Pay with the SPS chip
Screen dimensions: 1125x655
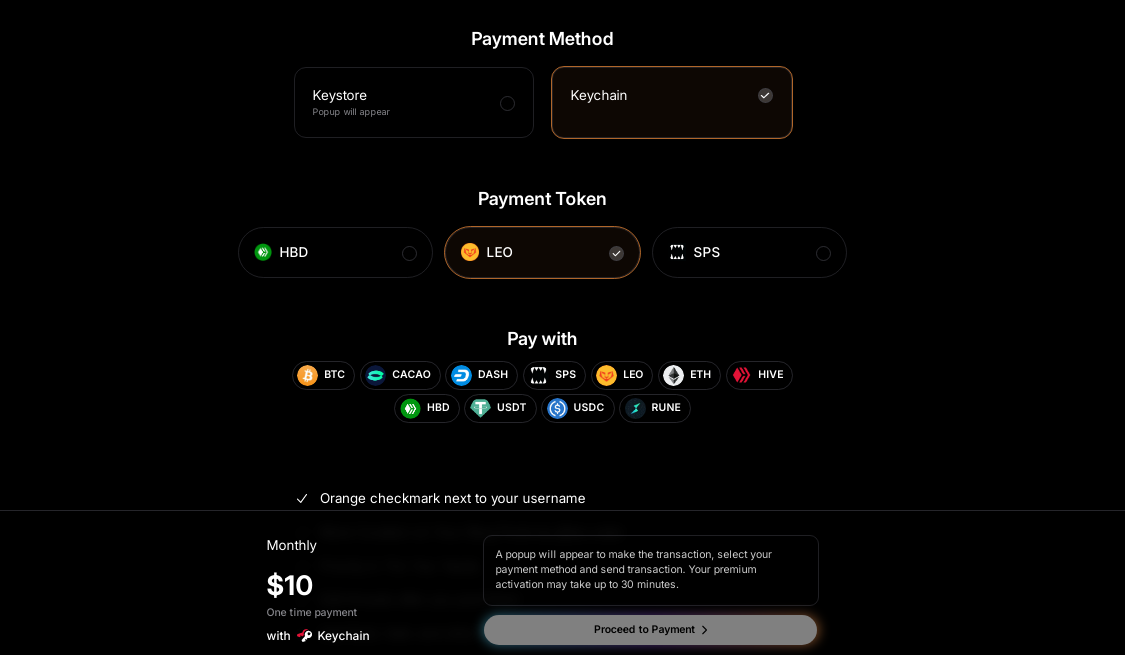[554, 375]
